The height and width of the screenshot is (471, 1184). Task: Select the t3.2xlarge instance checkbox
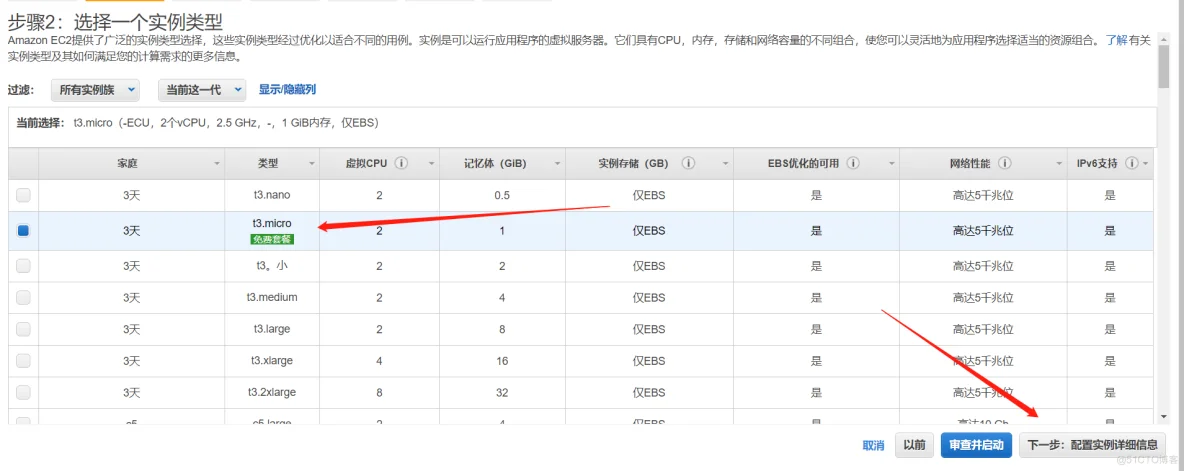pyautogui.click(x=23, y=392)
